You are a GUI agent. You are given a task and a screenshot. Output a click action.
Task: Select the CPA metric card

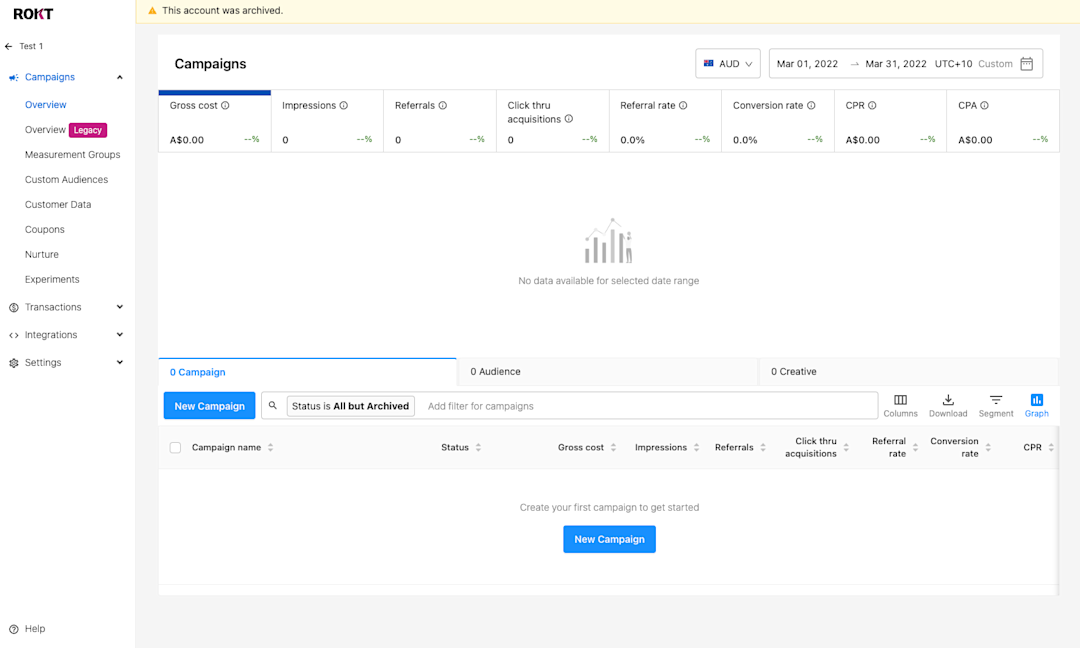pos(1003,122)
